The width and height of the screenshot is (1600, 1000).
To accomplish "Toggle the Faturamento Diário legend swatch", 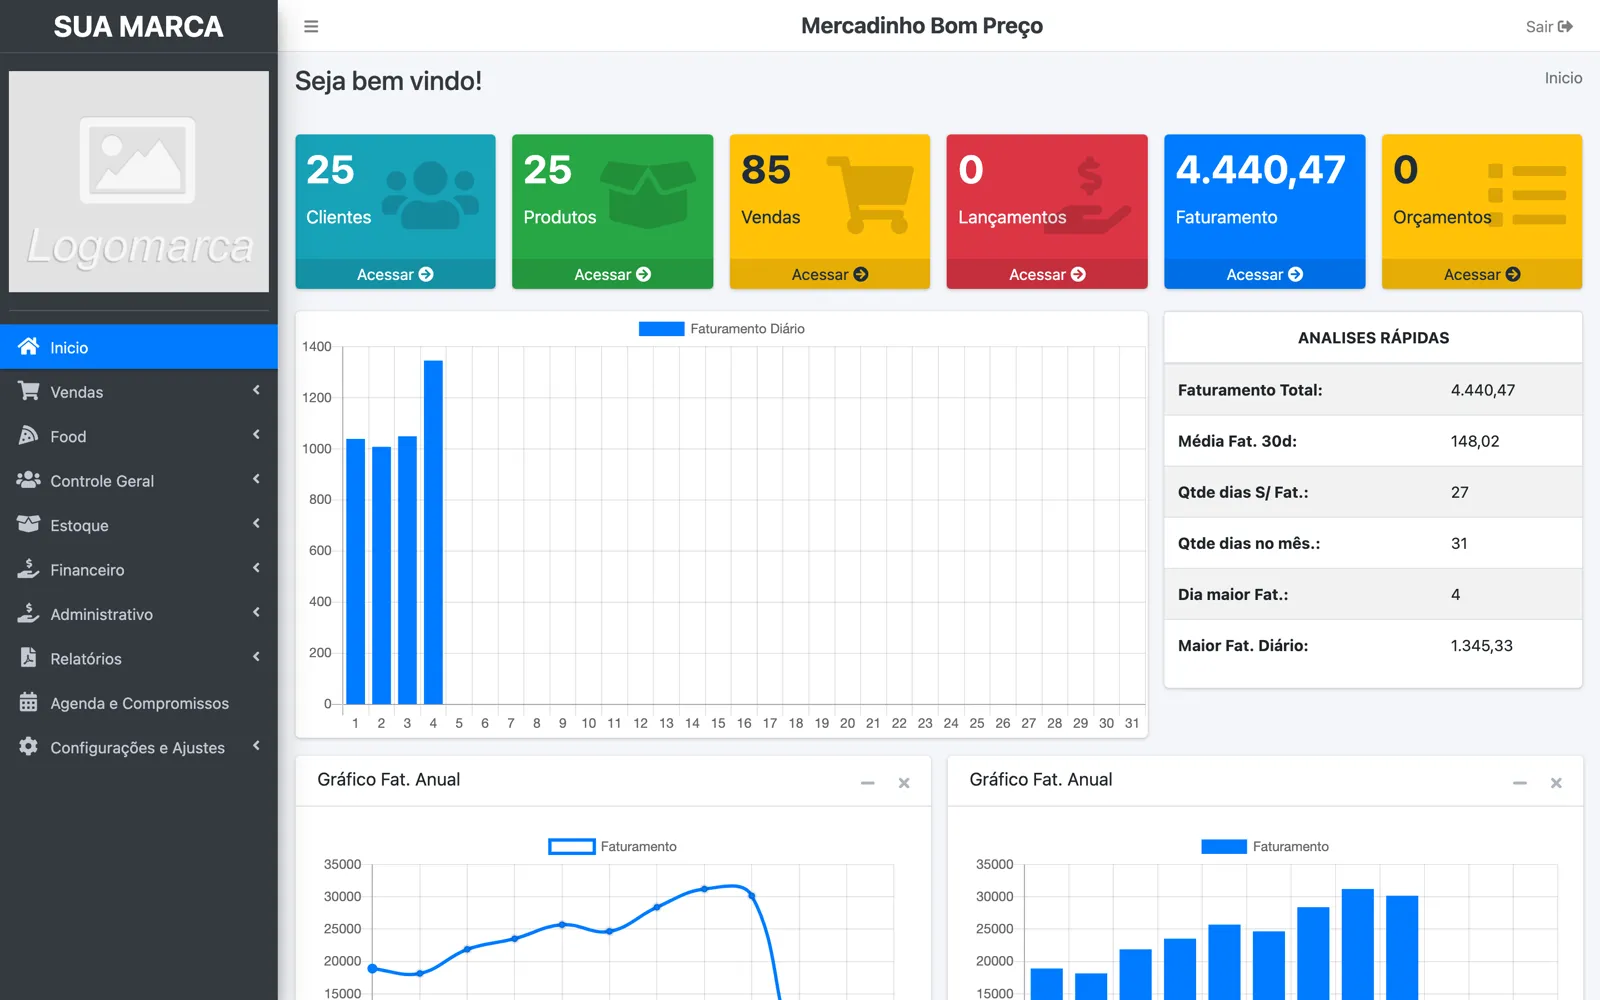I will point(661,329).
